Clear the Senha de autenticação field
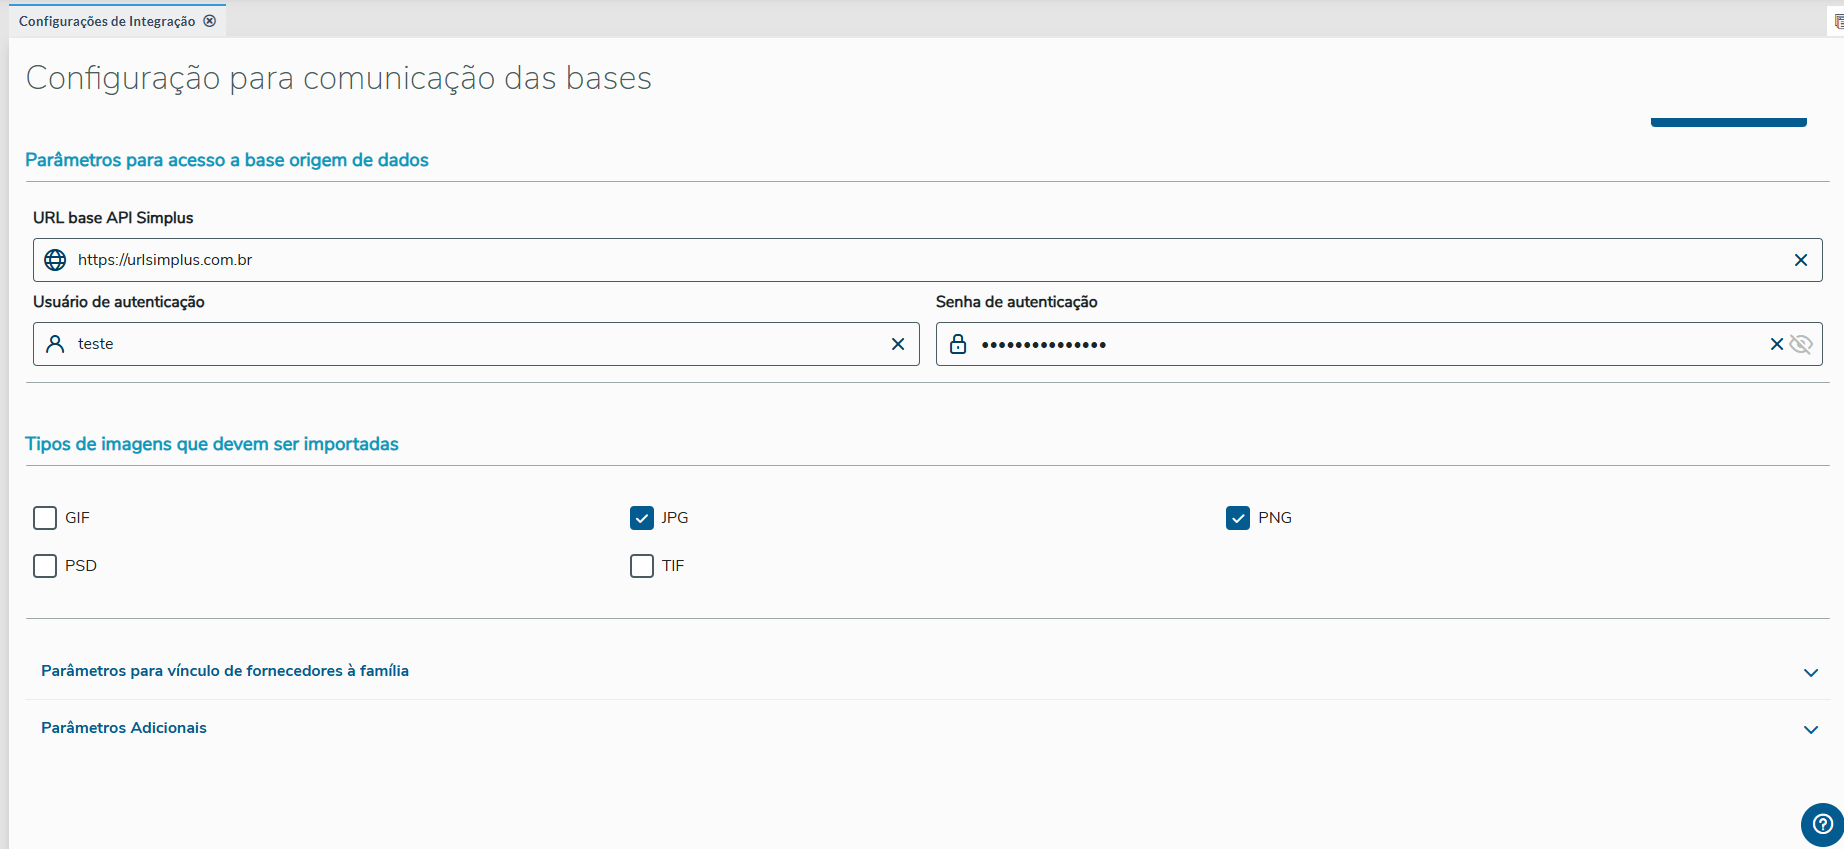 [x=1776, y=344]
